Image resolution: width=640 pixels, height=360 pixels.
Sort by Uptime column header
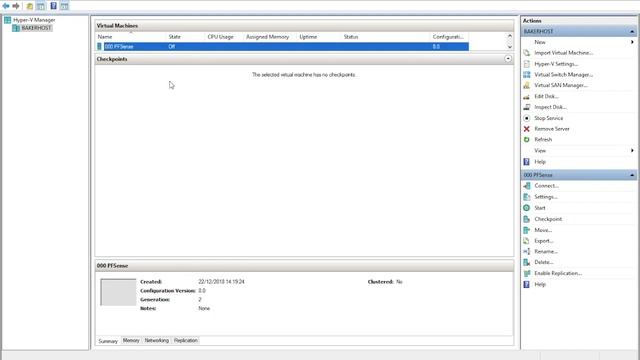[x=308, y=37]
